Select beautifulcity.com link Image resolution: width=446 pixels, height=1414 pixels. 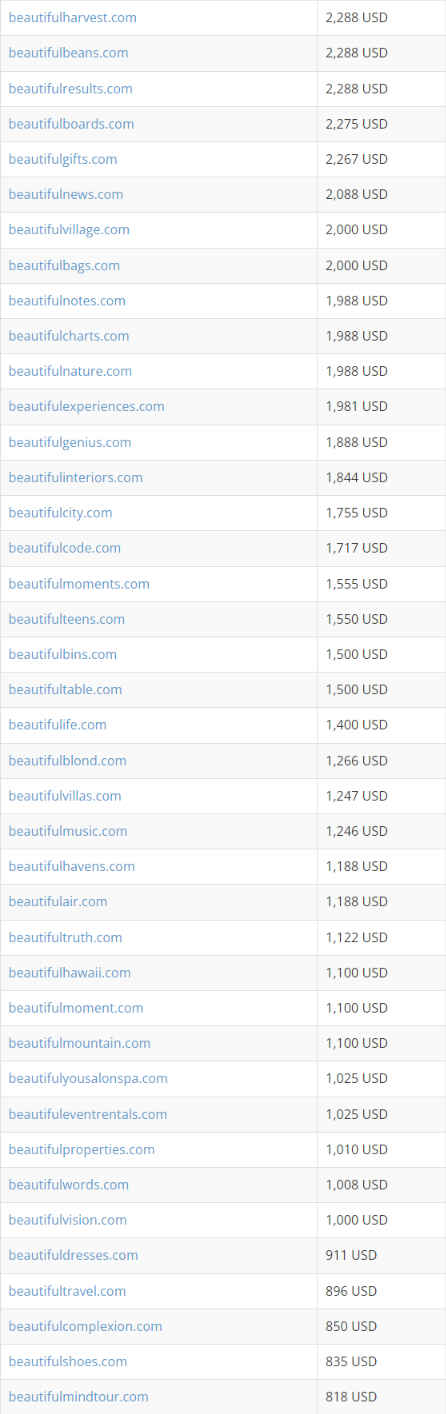point(61,512)
